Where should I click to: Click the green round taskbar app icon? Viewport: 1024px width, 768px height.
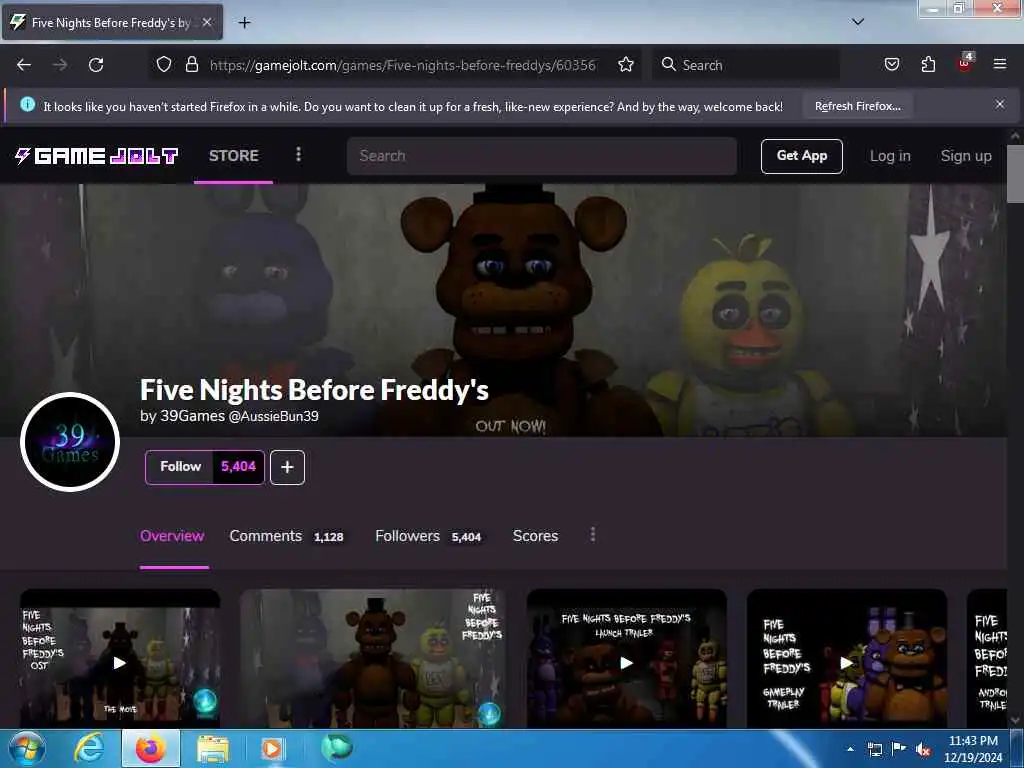tap(337, 746)
